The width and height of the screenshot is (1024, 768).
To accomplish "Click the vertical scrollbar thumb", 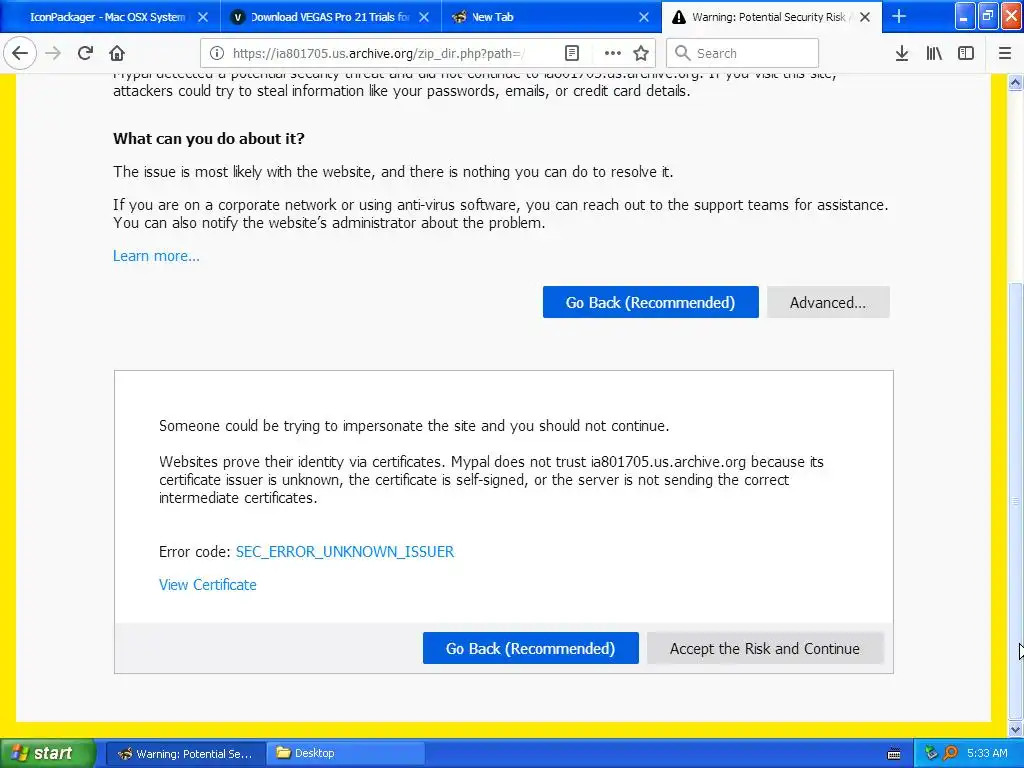I will 1016,501.
